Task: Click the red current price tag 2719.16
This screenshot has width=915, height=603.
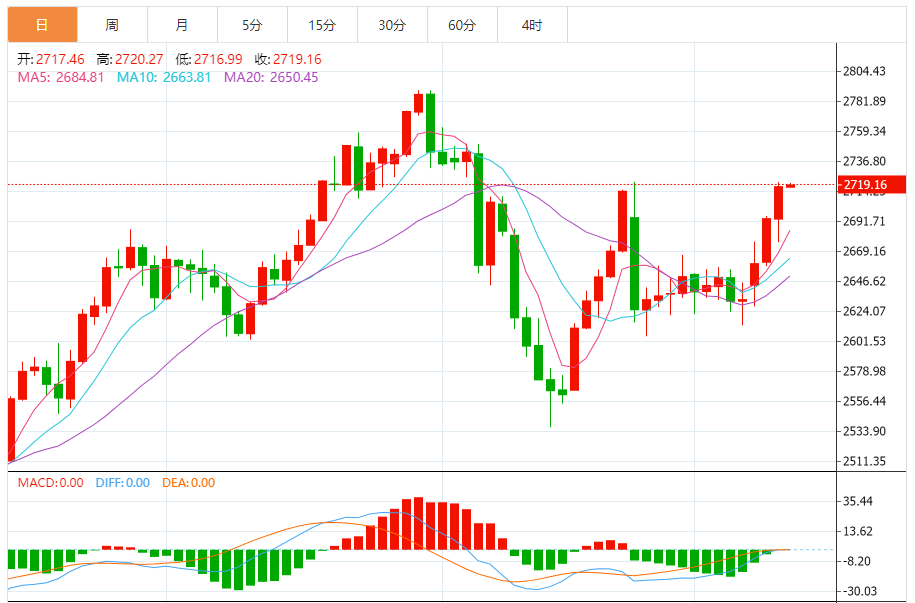Action: [x=872, y=184]
